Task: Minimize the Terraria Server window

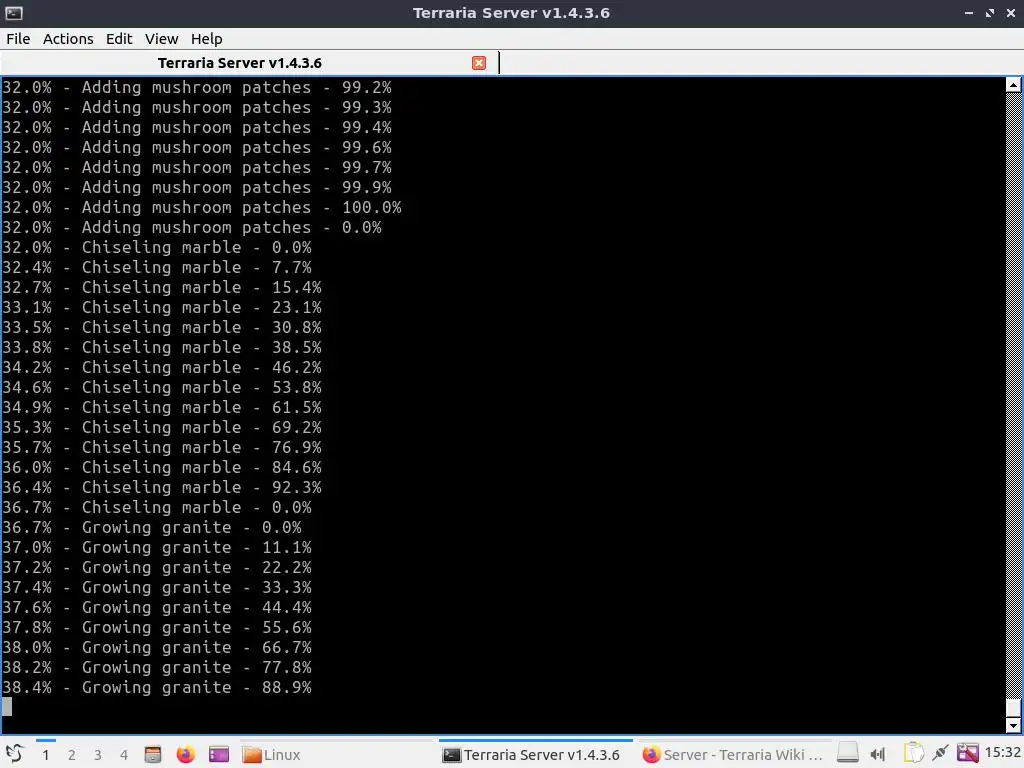Action: click(x=969, y=13)
